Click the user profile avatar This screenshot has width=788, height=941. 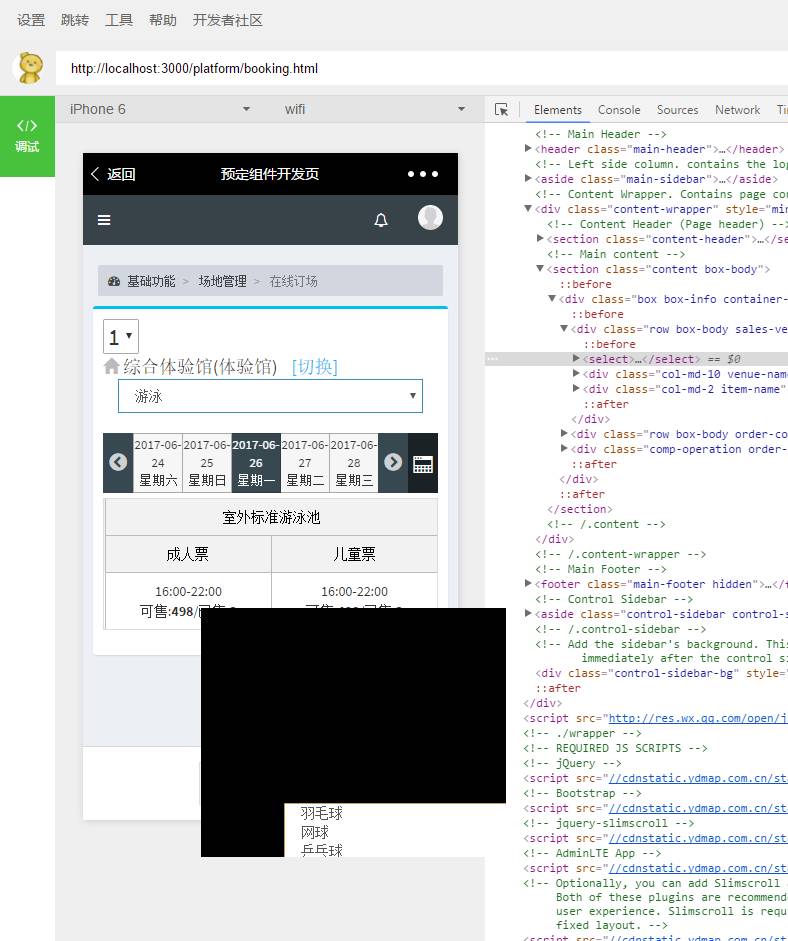(x=430, y=217)
